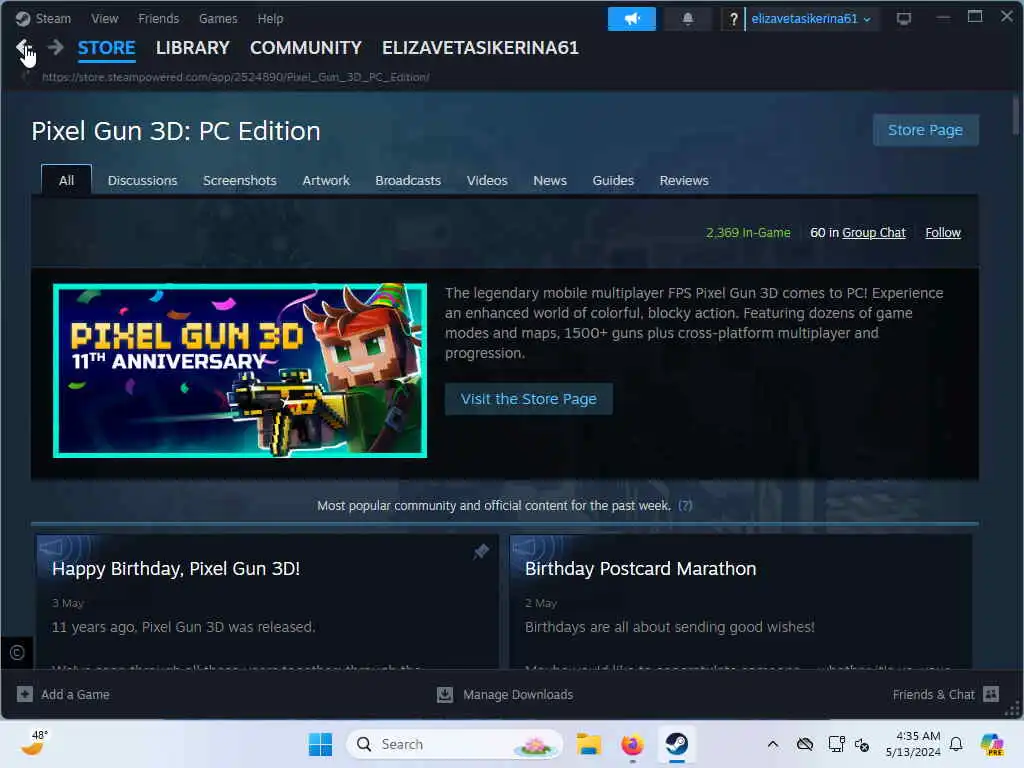Screen dimensions: 1024x768
Task: Switch to the Screenshots tab
Action: (240, 180)
